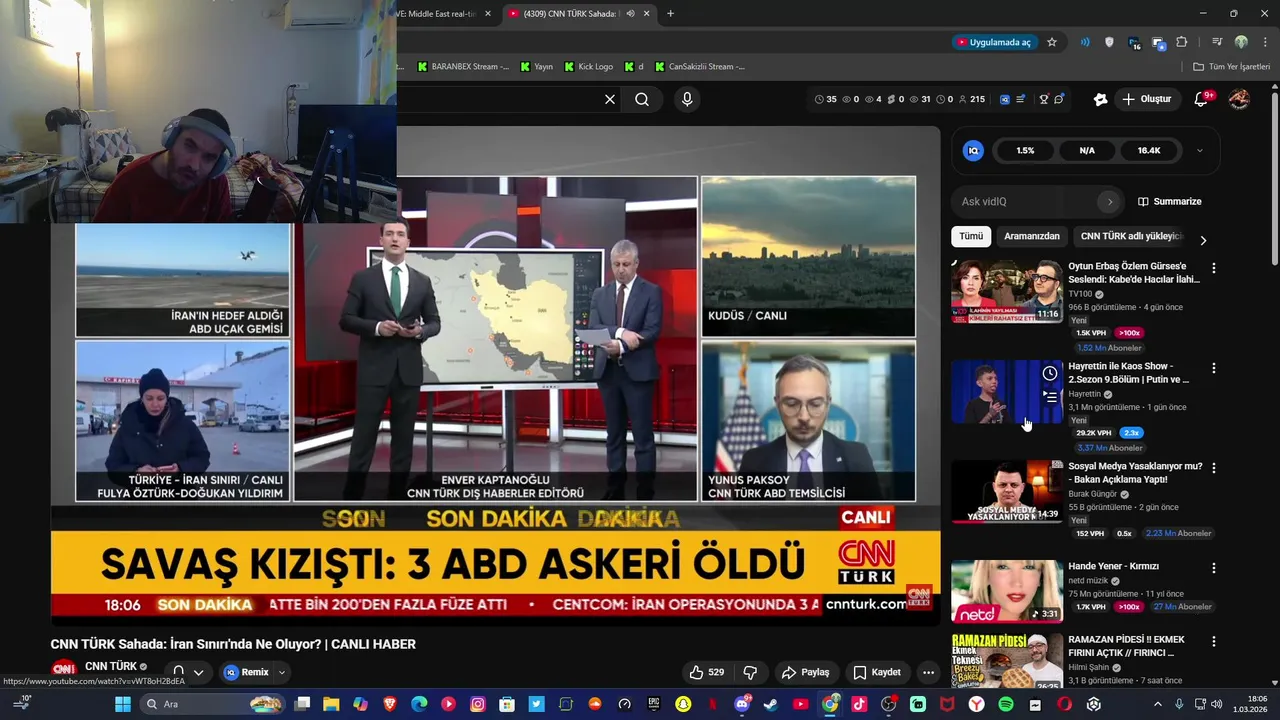This screenshot has width=1280, height=720.
Task: Bookmark this page with the star icon
Action: click(x=1052, y=42)
